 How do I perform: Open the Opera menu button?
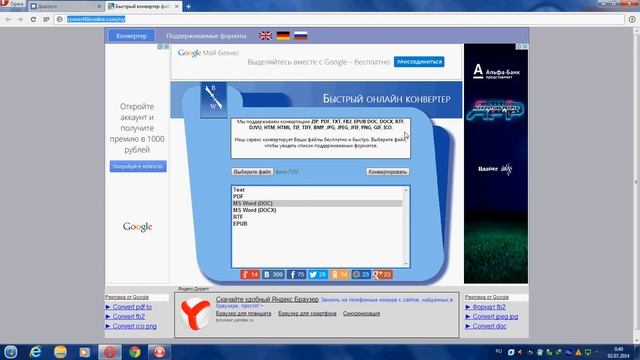point(12,4)
